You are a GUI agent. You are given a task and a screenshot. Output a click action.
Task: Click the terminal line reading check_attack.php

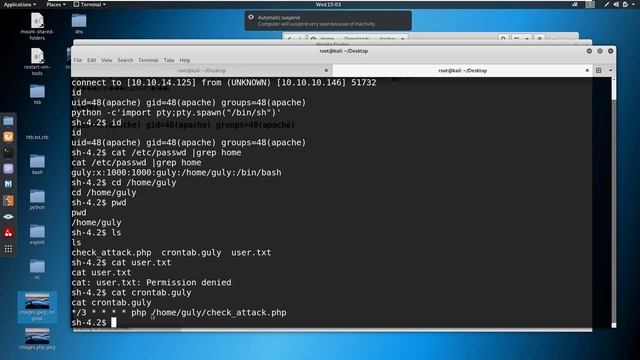[171, 253]
